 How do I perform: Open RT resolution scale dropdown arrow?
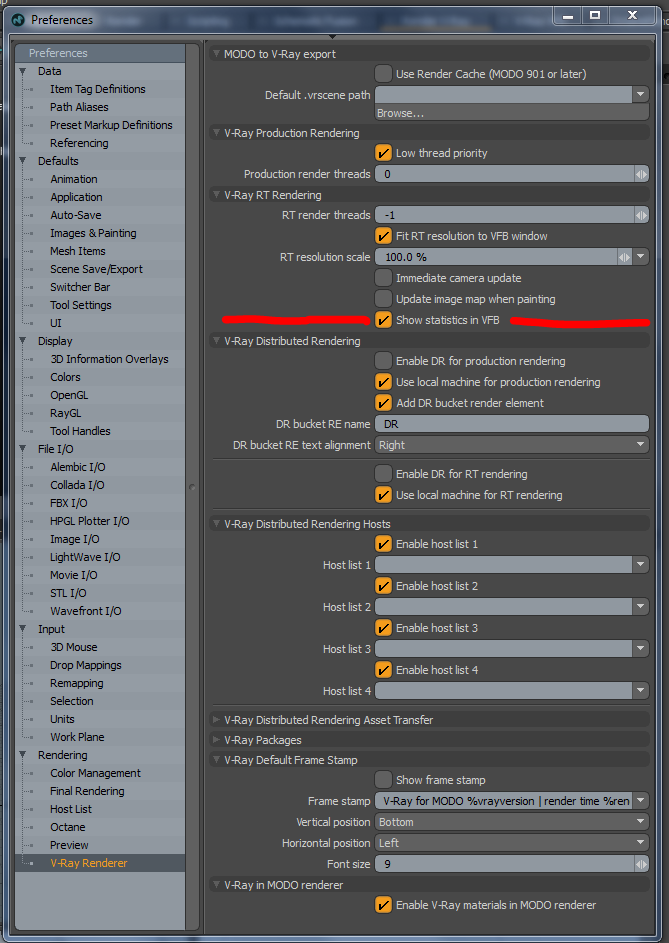641,257
